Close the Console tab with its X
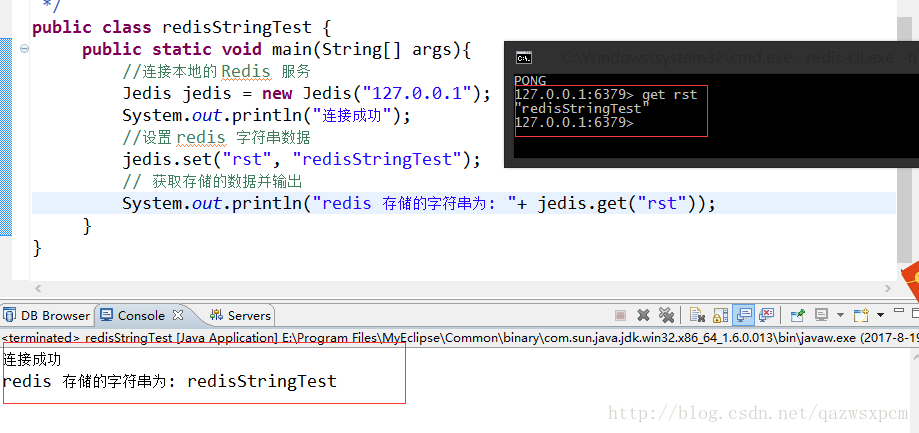919x433 pixels. [178, 315]
